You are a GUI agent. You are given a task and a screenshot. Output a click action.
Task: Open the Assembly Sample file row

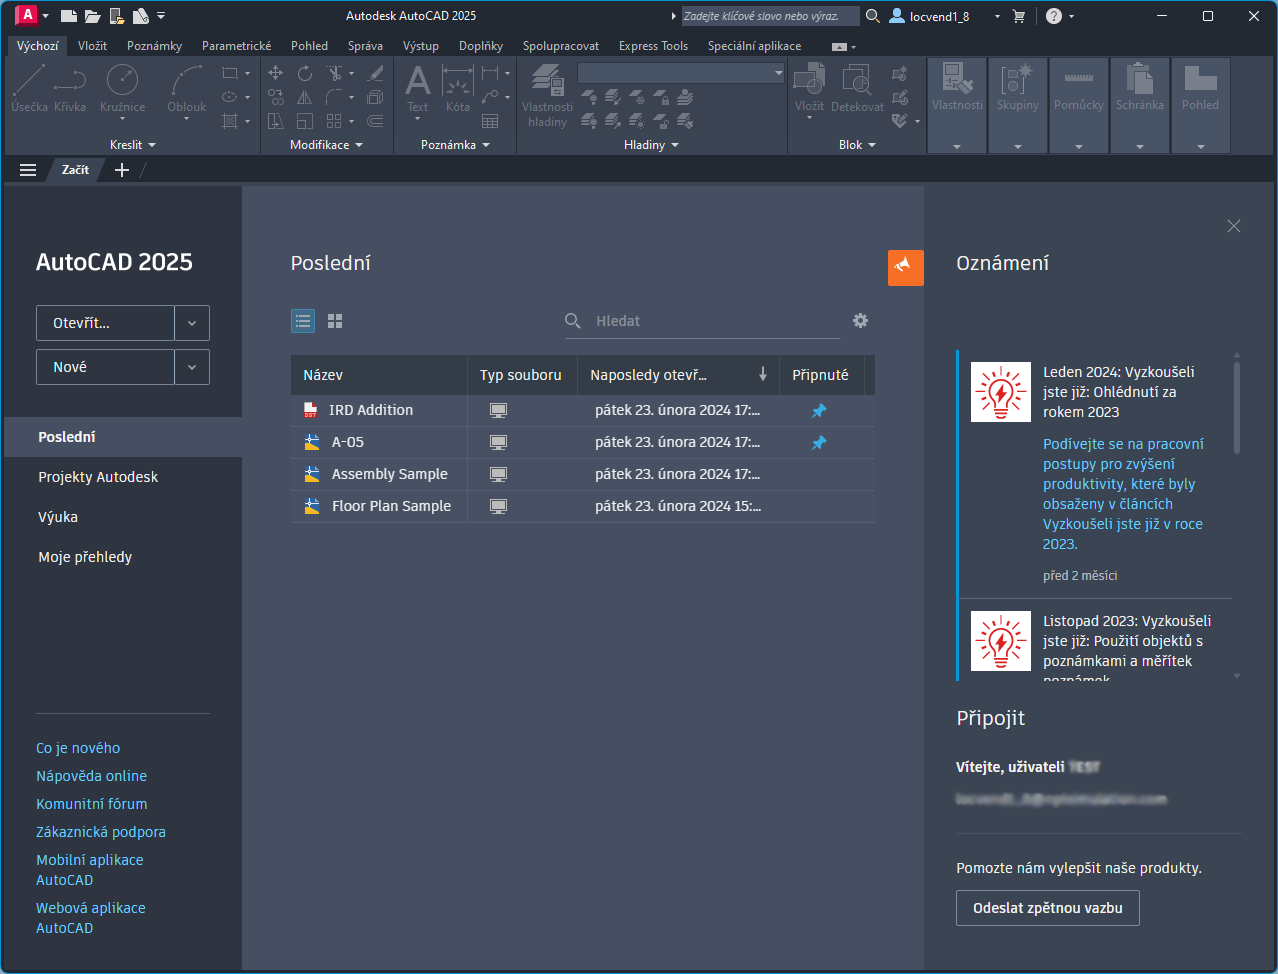[x=583, y=474]
